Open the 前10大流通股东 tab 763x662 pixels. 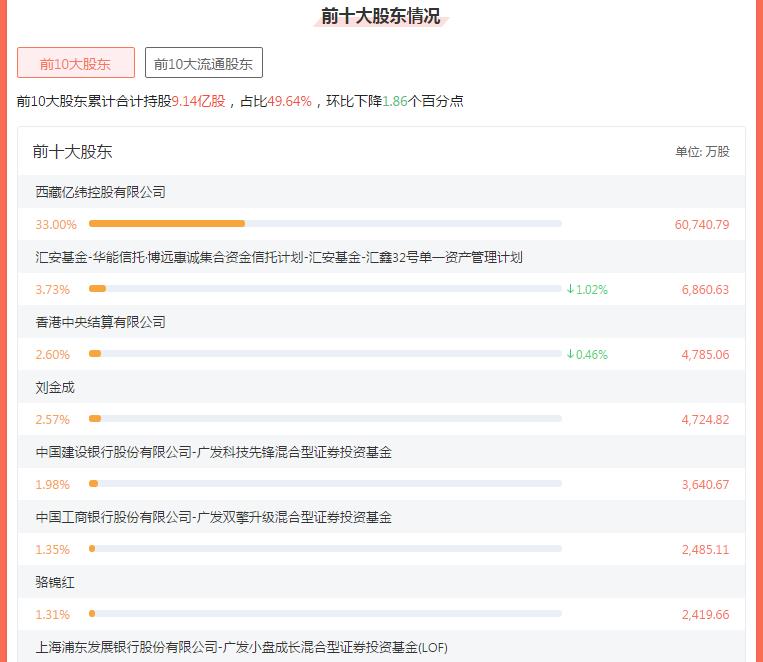pyautogui.click(x=203, y=63)
